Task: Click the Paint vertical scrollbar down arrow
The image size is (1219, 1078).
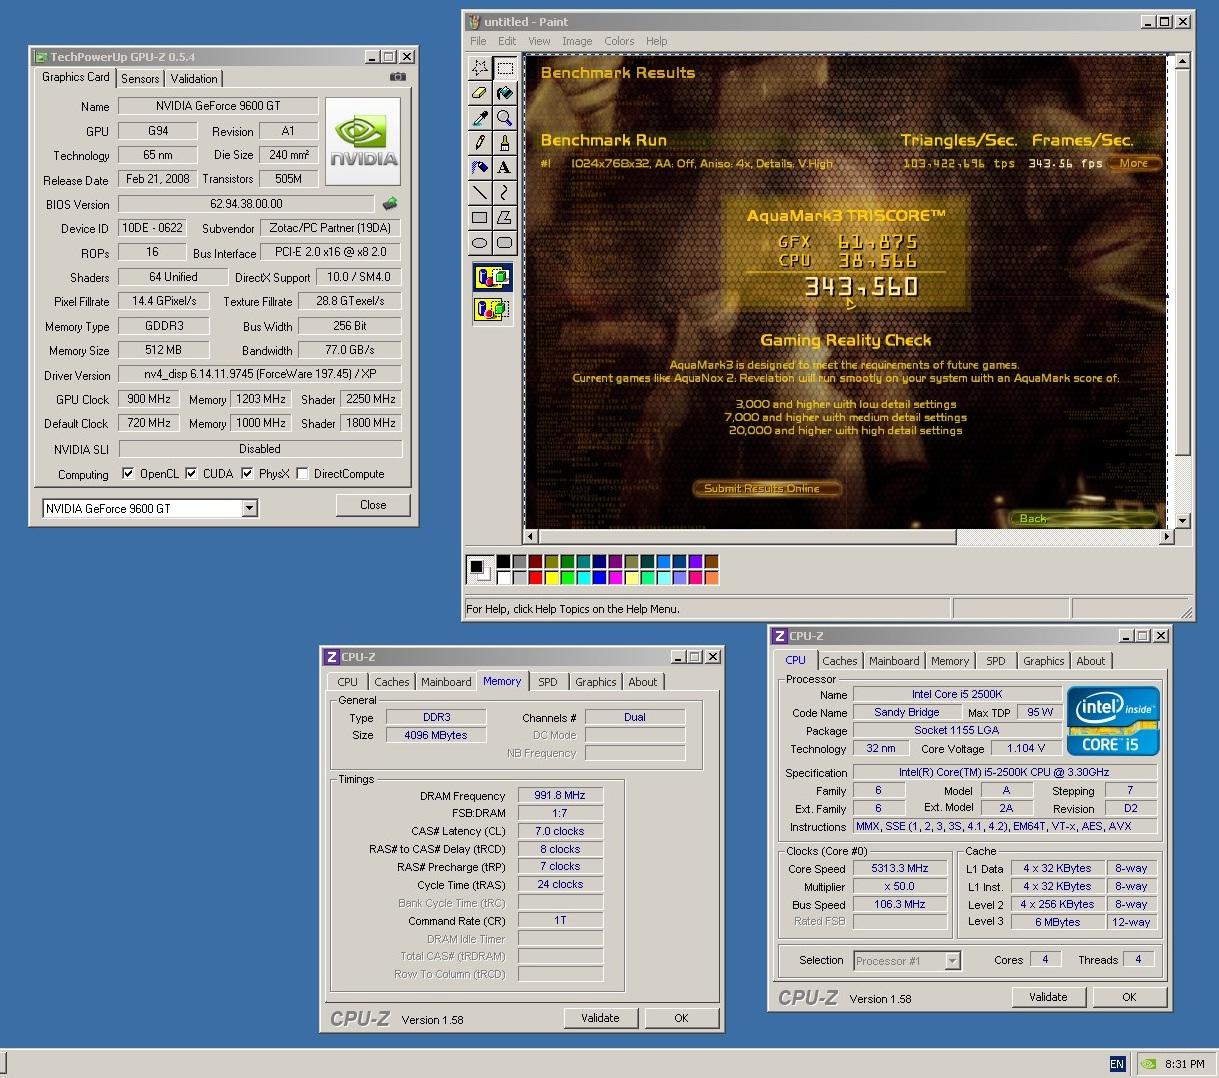Action: point(1183,520)
